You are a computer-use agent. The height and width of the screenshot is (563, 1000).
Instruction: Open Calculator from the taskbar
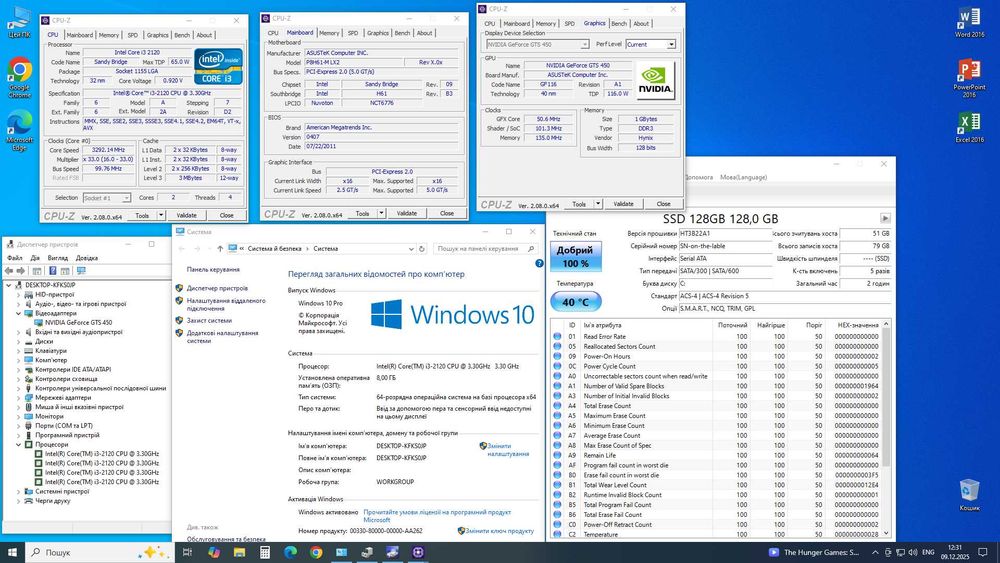265,552
